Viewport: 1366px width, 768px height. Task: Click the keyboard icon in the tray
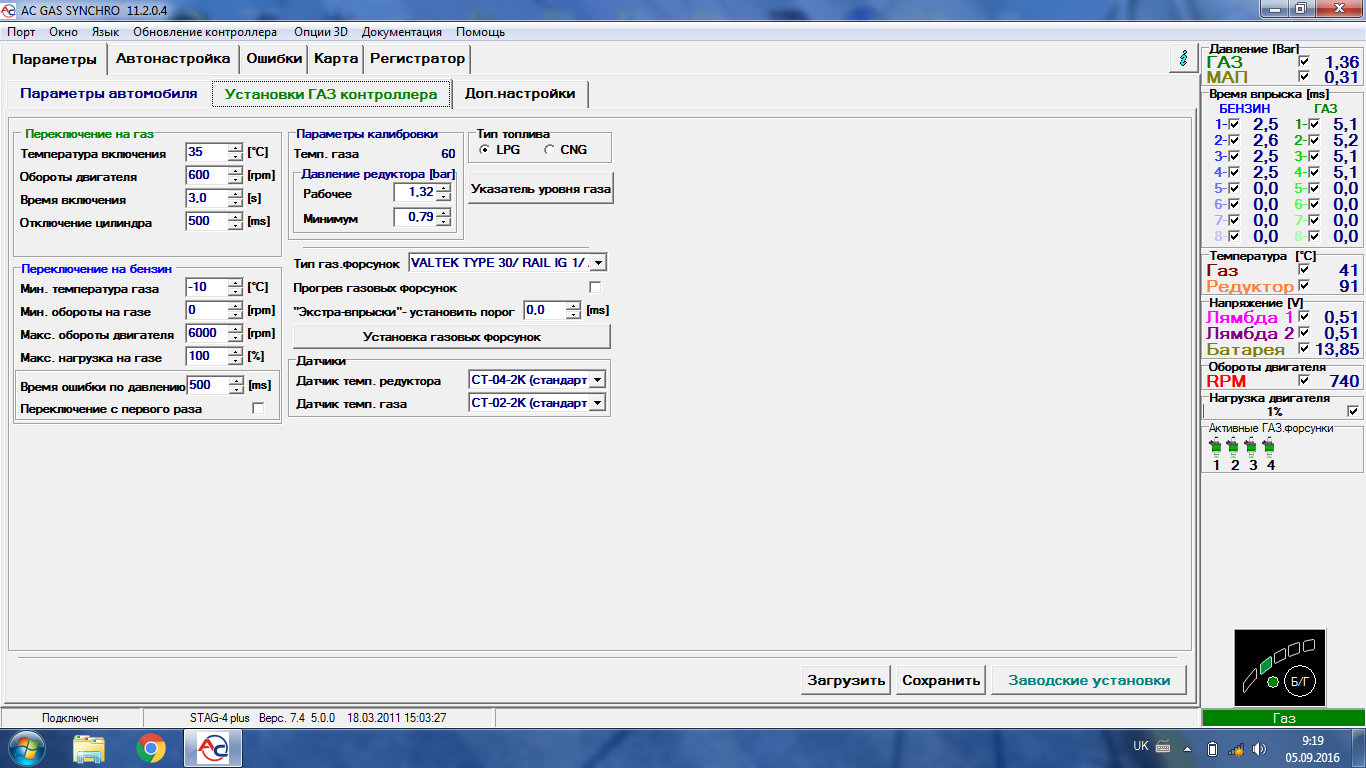click(1163, 746)
